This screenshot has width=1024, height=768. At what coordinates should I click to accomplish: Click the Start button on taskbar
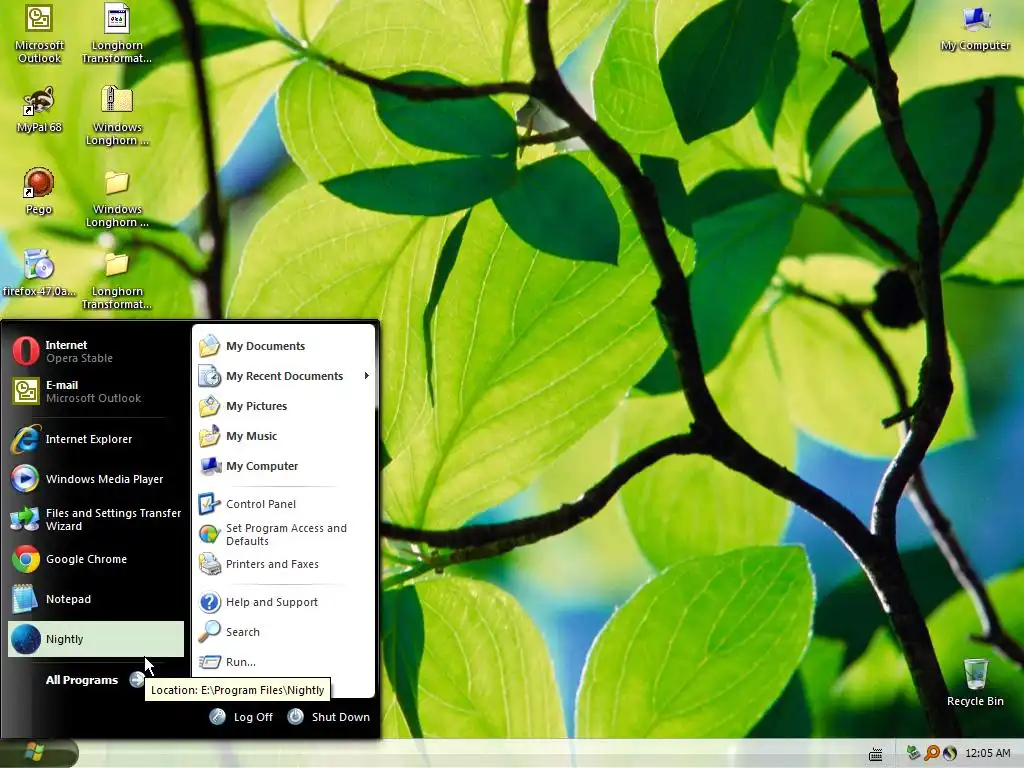pos(39,753)
